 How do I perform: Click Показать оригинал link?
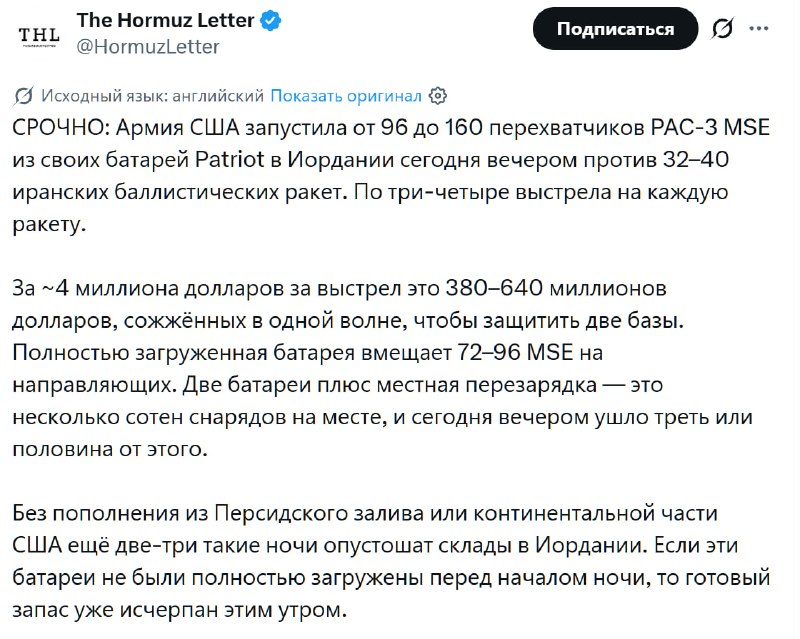[x=346, y=95]
